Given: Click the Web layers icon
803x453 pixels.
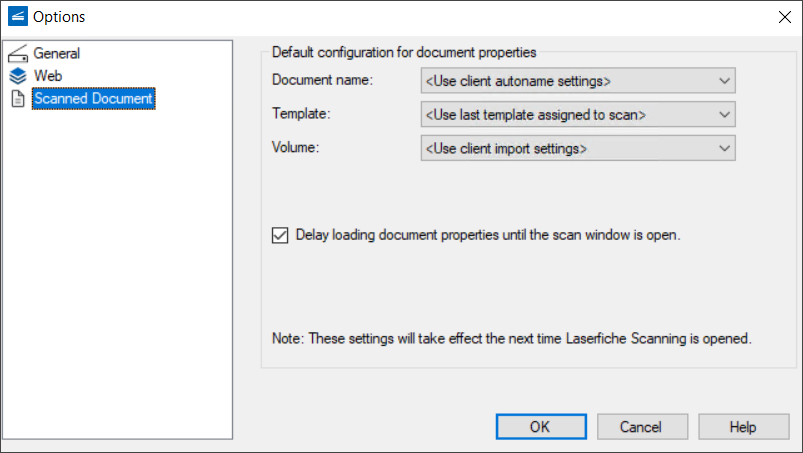Looking at the screenshot, I should coord(18,76).
